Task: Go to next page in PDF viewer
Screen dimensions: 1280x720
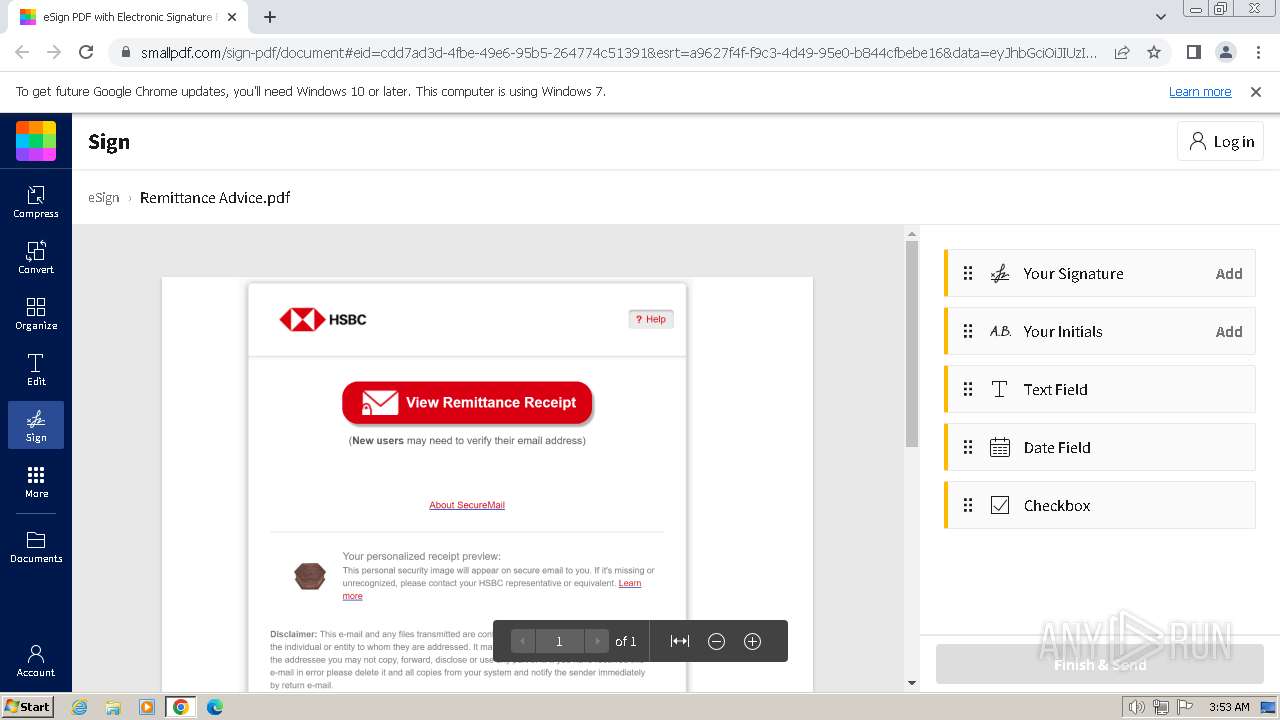Action: pyautogui.click(x=596, y=641)
